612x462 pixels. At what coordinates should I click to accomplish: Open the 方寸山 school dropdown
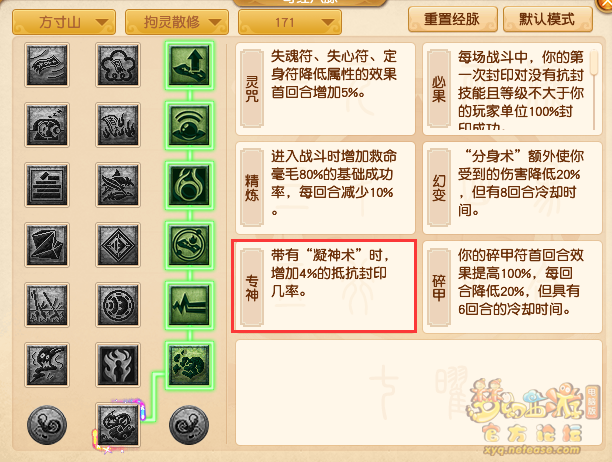tap(64, 22)
